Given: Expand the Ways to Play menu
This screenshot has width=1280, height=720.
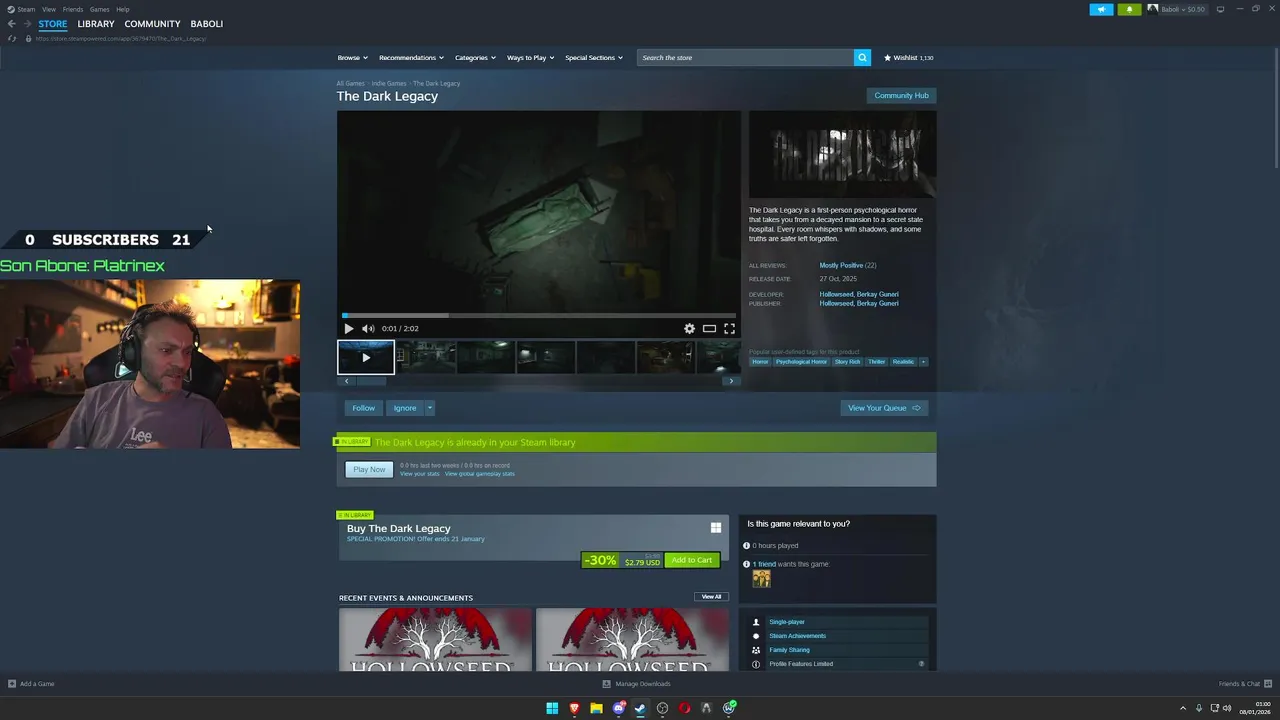Looking at the screenshot, I should point(530,57).
